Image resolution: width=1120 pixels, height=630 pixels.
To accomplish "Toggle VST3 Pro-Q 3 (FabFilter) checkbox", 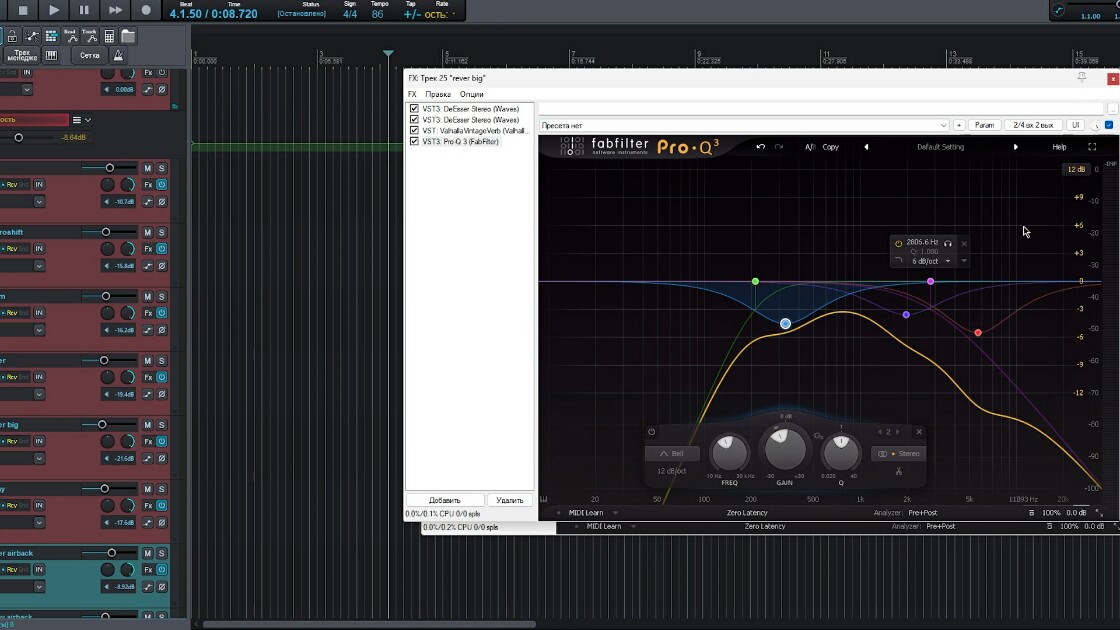I will tap(414, 141).
